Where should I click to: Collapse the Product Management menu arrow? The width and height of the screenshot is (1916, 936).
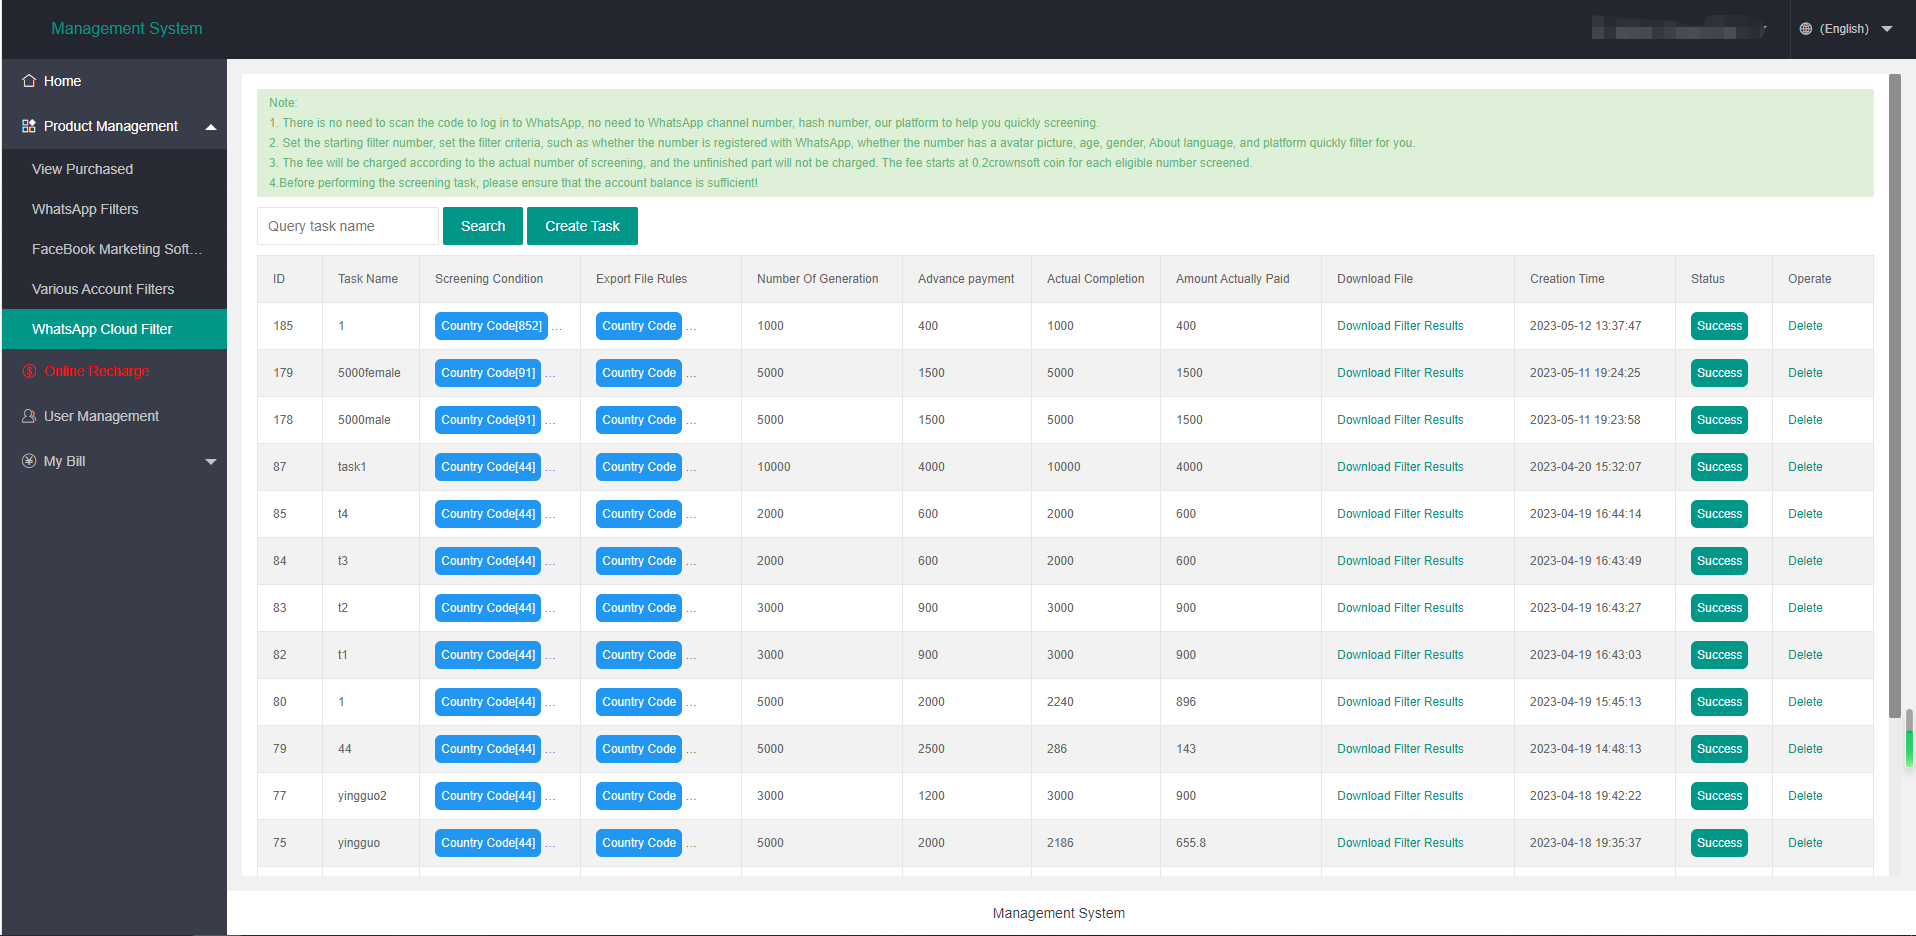210,127
